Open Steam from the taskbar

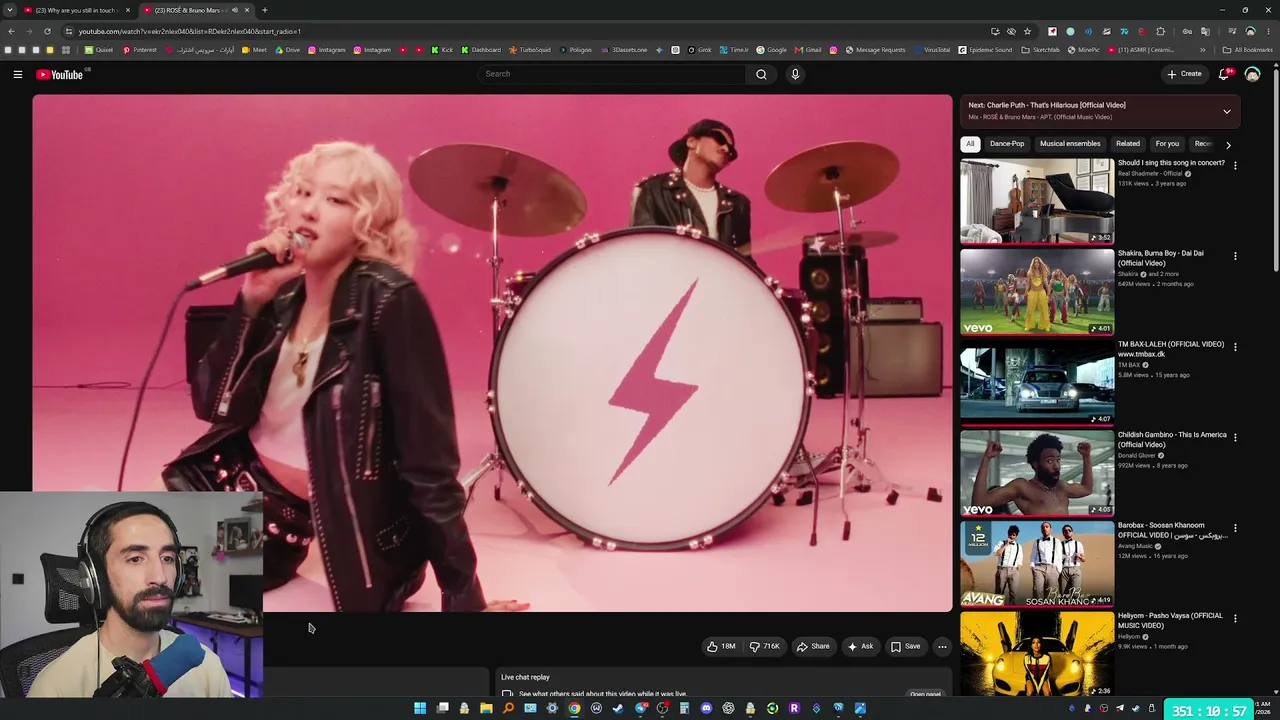(x=618, y=708)
